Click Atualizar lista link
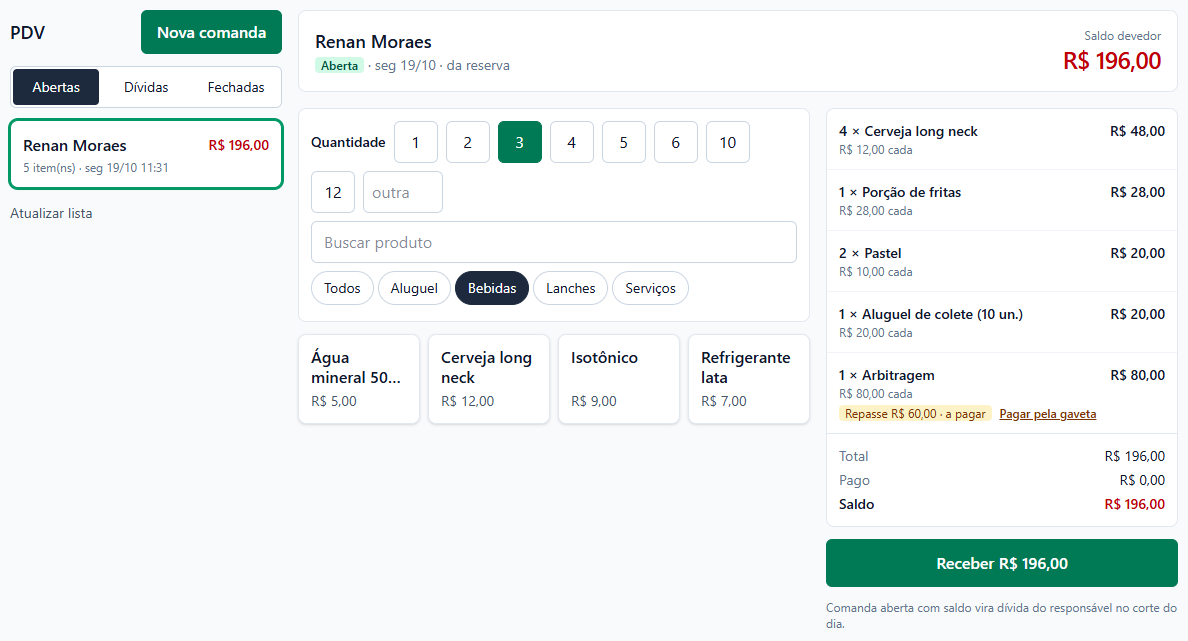This screenshot has width=1188, height=641. click(51, 214)
